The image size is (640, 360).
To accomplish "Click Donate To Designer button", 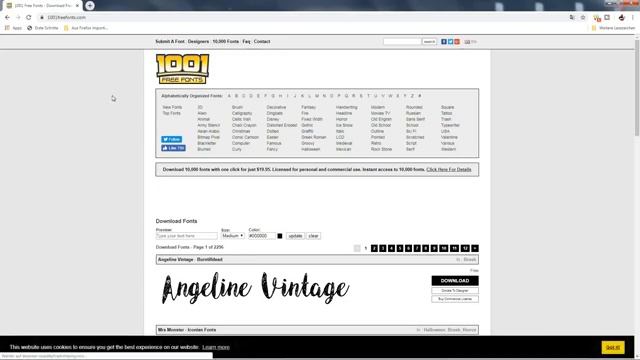I will point(455,291).
